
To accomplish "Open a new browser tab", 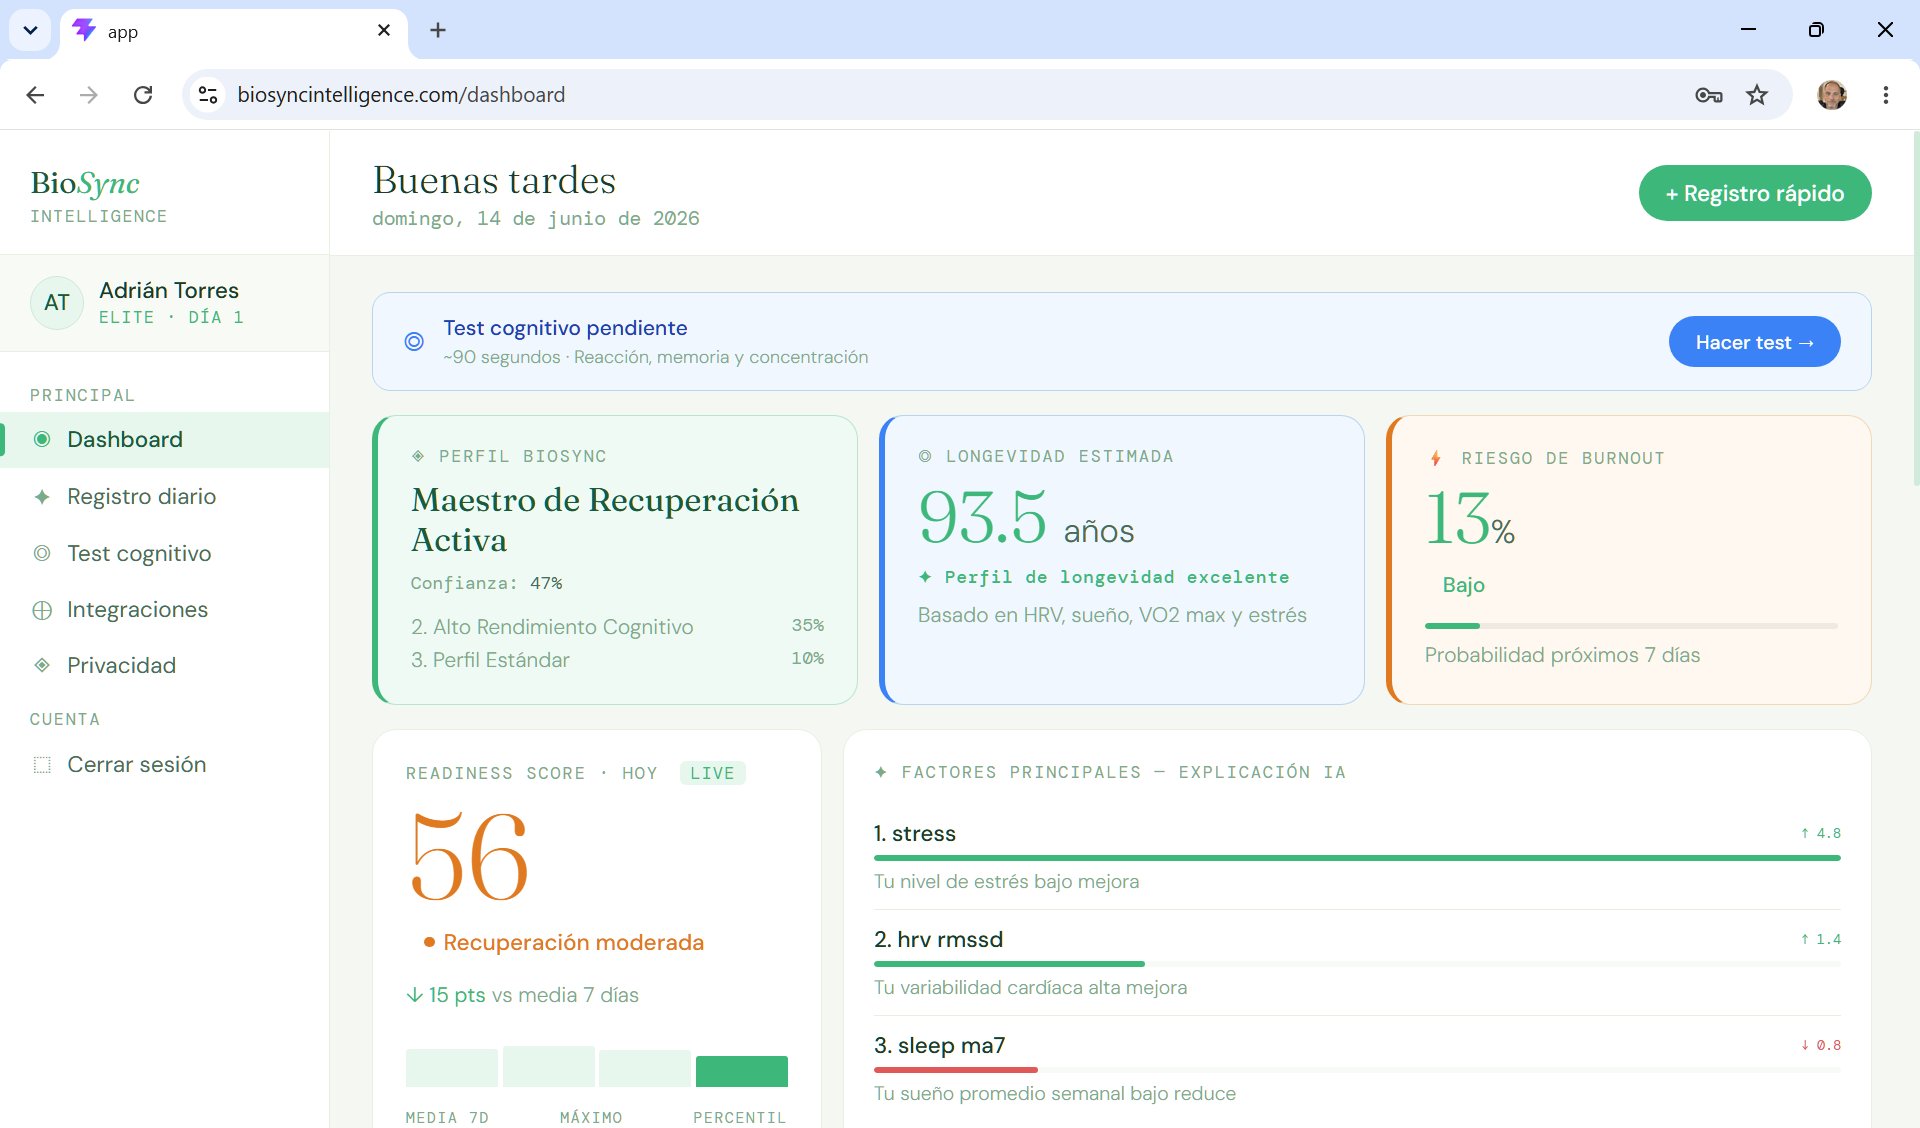I will 438,30.
